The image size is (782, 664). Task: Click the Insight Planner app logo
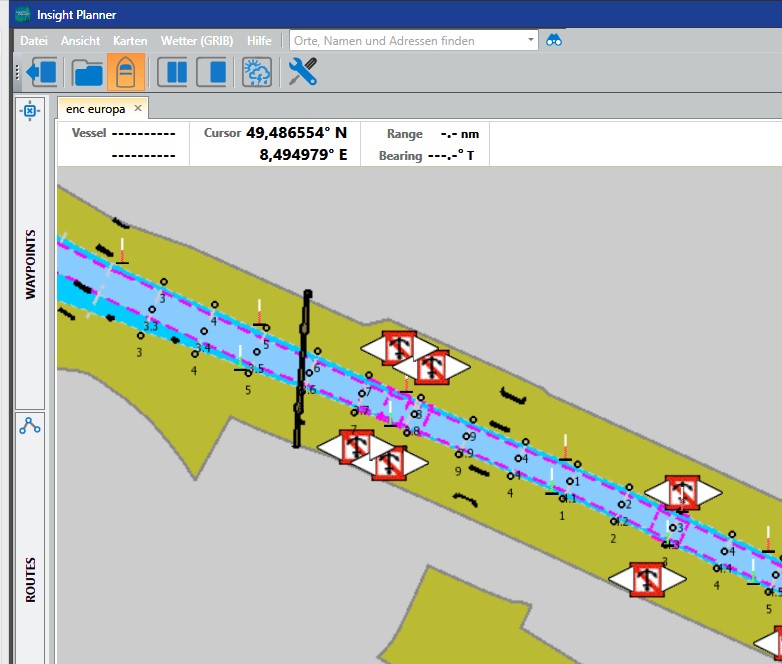point(20,13)
